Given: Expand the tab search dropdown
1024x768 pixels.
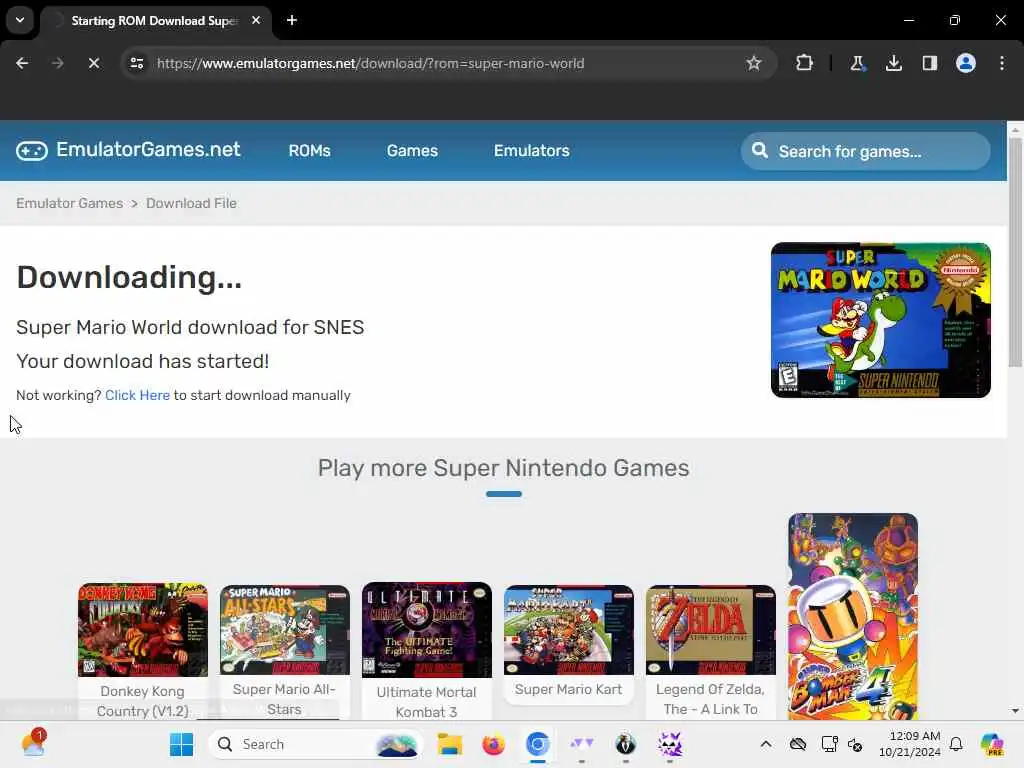Looking at the screenshot, I should 20,20.
